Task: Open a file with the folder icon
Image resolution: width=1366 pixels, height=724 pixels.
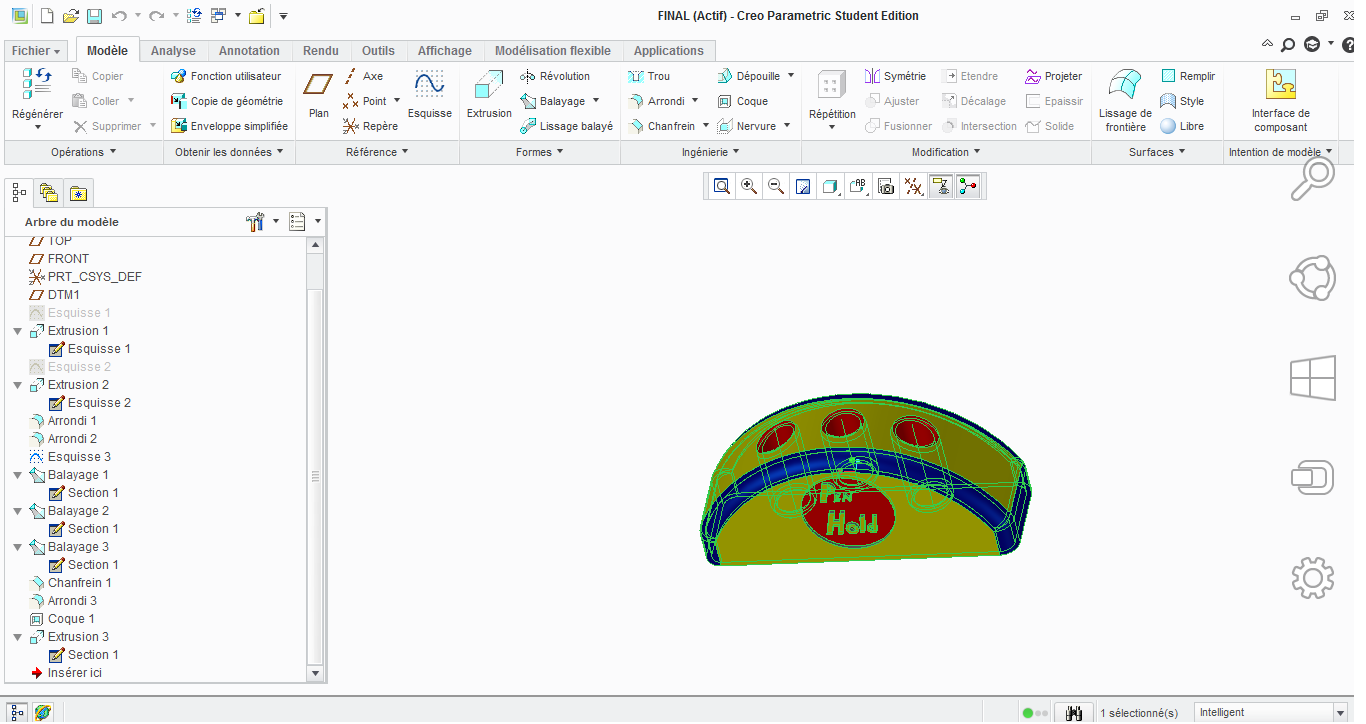Action: click(x=70, y=16)
